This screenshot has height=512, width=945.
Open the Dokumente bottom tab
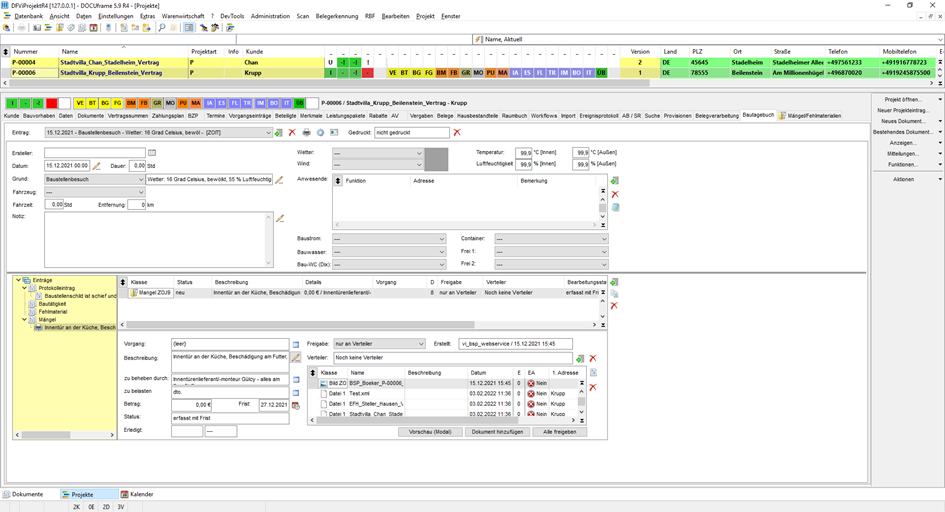pyautogui.click(x=23, y=494)
